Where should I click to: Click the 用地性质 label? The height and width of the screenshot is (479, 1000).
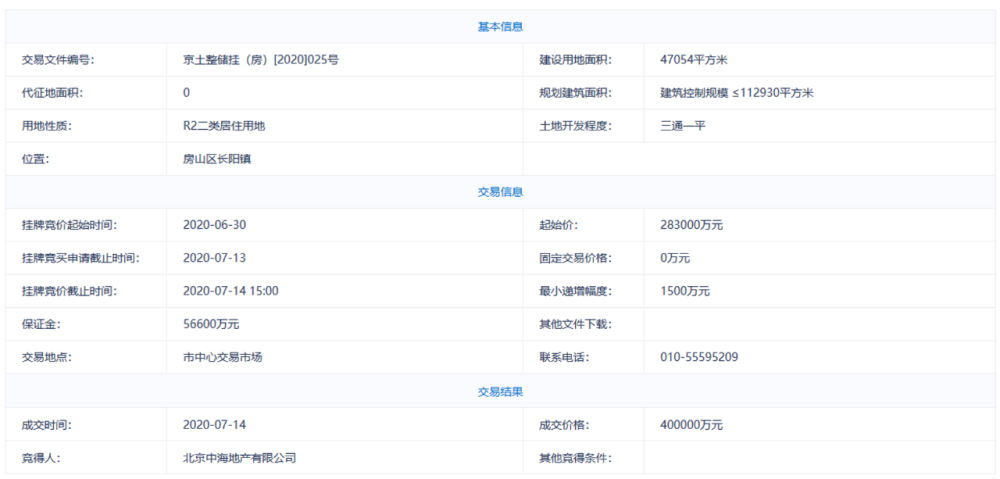pos(47,126)
